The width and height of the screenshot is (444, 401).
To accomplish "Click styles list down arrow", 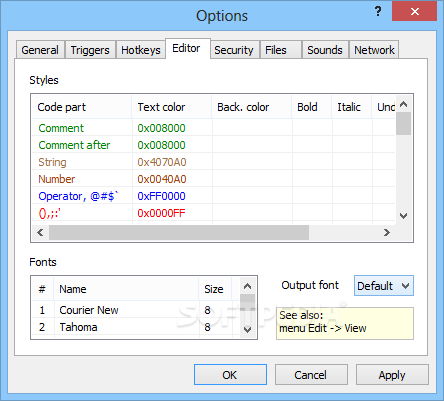I will pos(403,216).
